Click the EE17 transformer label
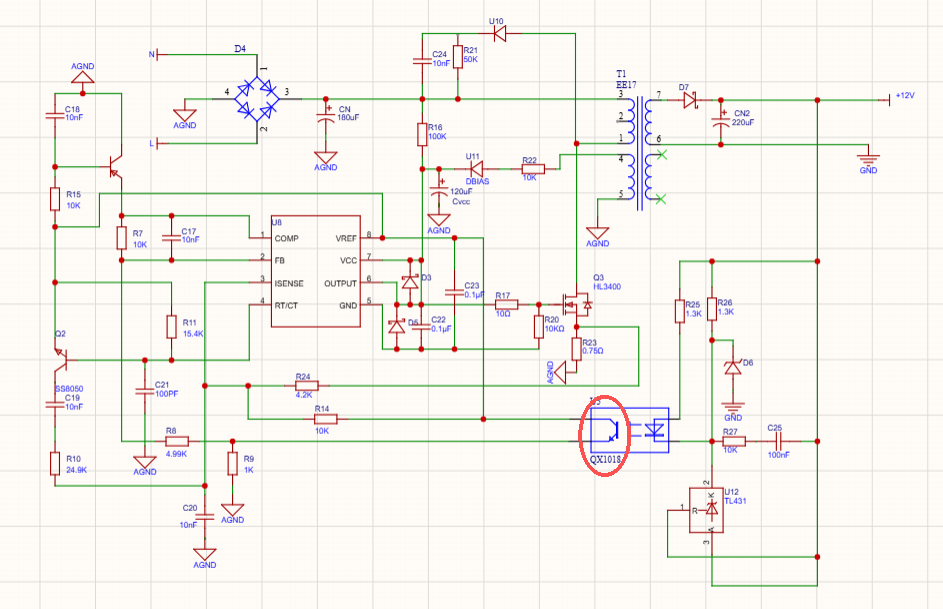This screenshot has width=943, height=609. [626, 85]
